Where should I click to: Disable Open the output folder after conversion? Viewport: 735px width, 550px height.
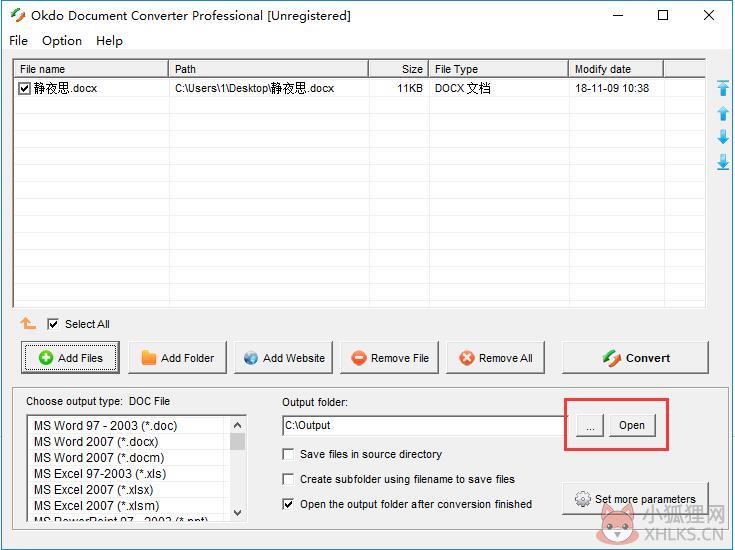pos(288,504)
